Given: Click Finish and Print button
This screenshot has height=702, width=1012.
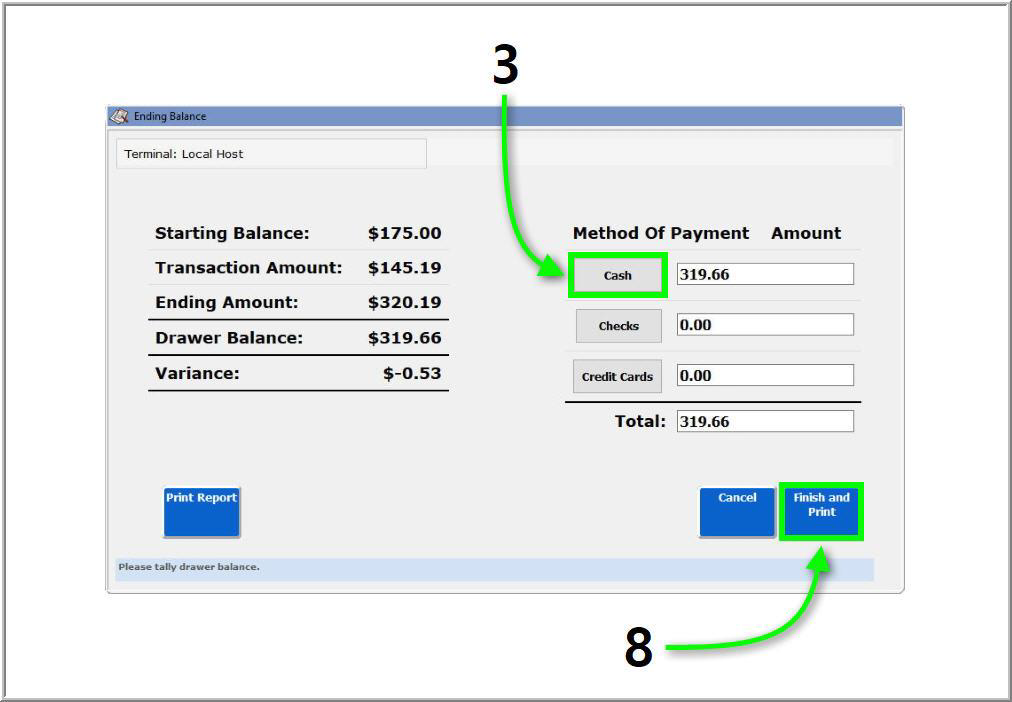Looking at the screenshot, I should pyautogui.click(x=821, y=511).
